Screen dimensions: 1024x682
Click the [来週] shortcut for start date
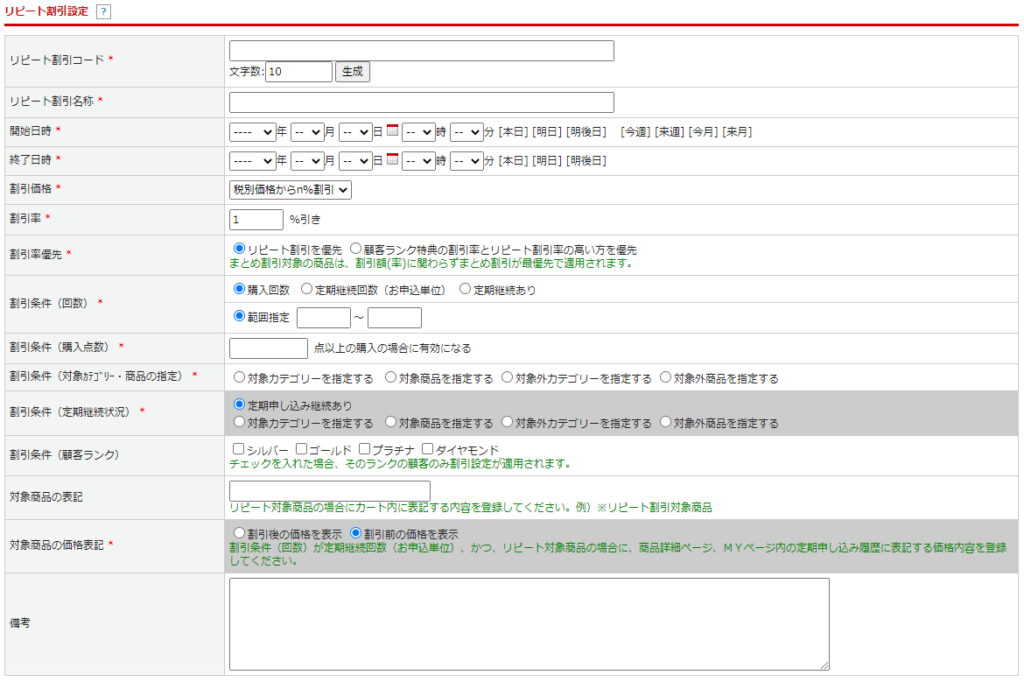coord(669,132)
